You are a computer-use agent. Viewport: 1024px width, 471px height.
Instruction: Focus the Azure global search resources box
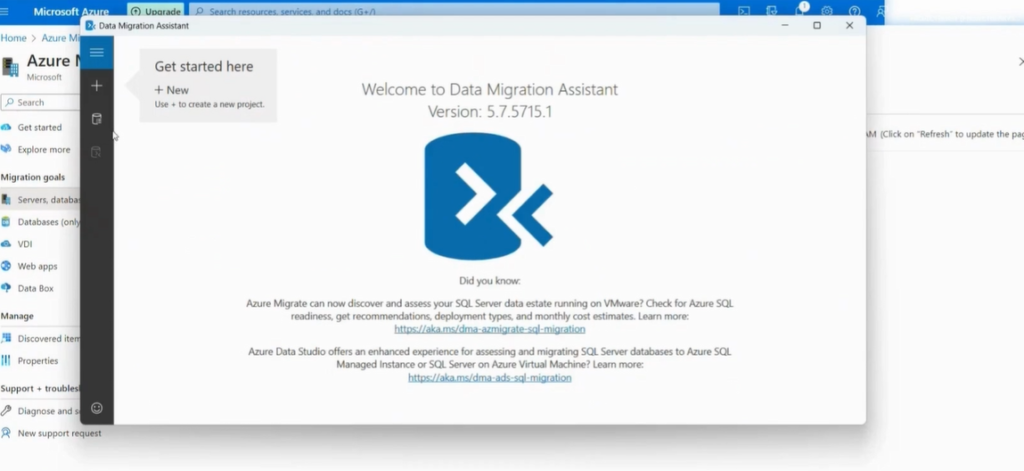455,12
